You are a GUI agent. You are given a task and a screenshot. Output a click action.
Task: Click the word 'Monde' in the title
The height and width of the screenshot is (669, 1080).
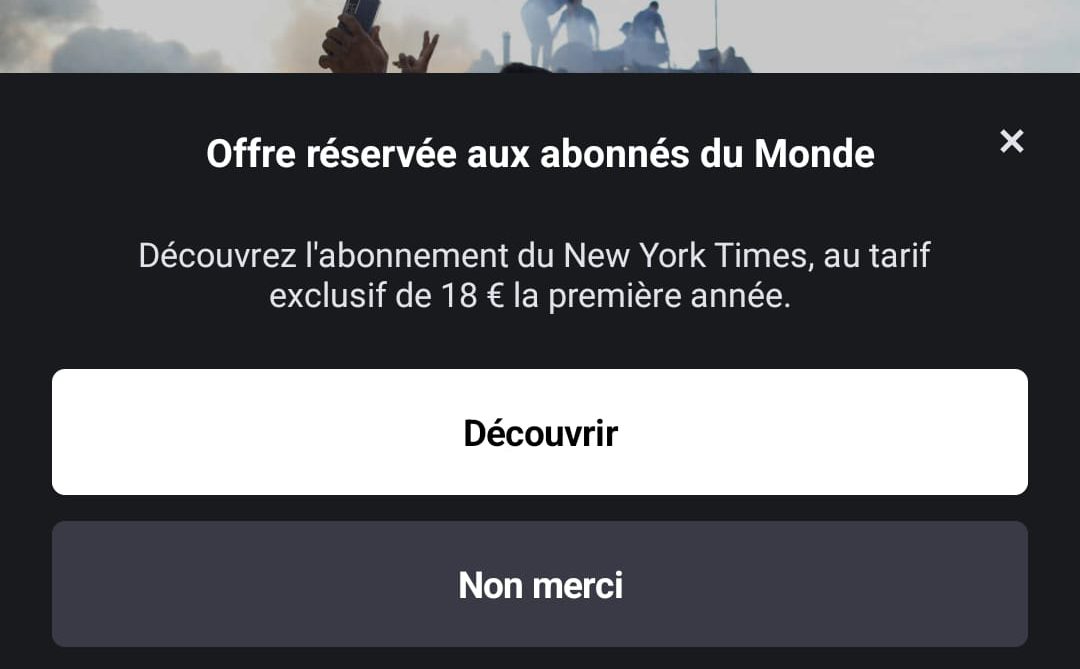point(814,154)
